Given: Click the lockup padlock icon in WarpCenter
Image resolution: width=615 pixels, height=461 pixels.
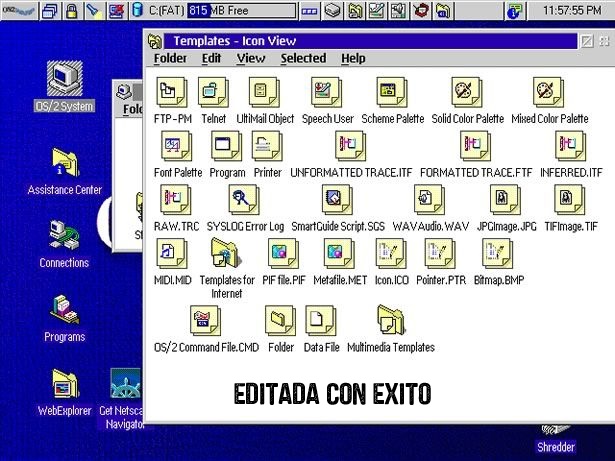Looking at the screenshot, I should [71, 11].
